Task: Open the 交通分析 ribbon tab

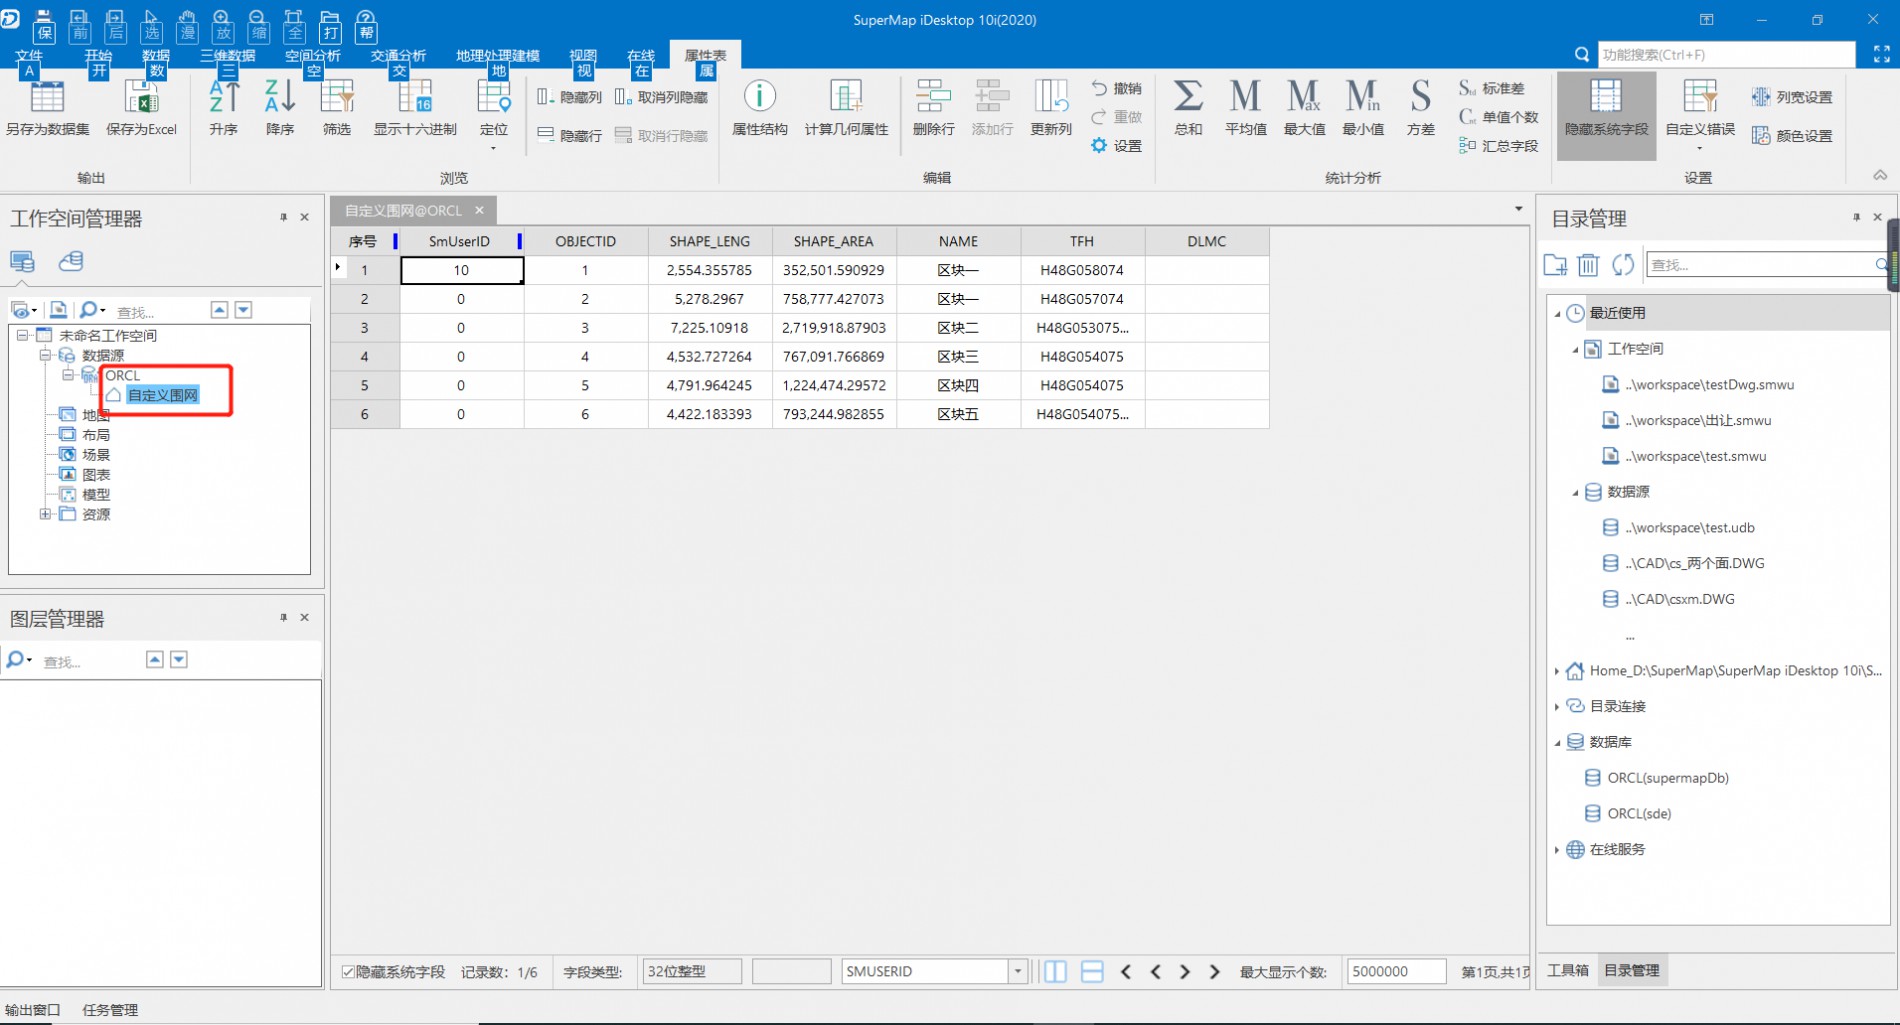Action: coord(398,55)
